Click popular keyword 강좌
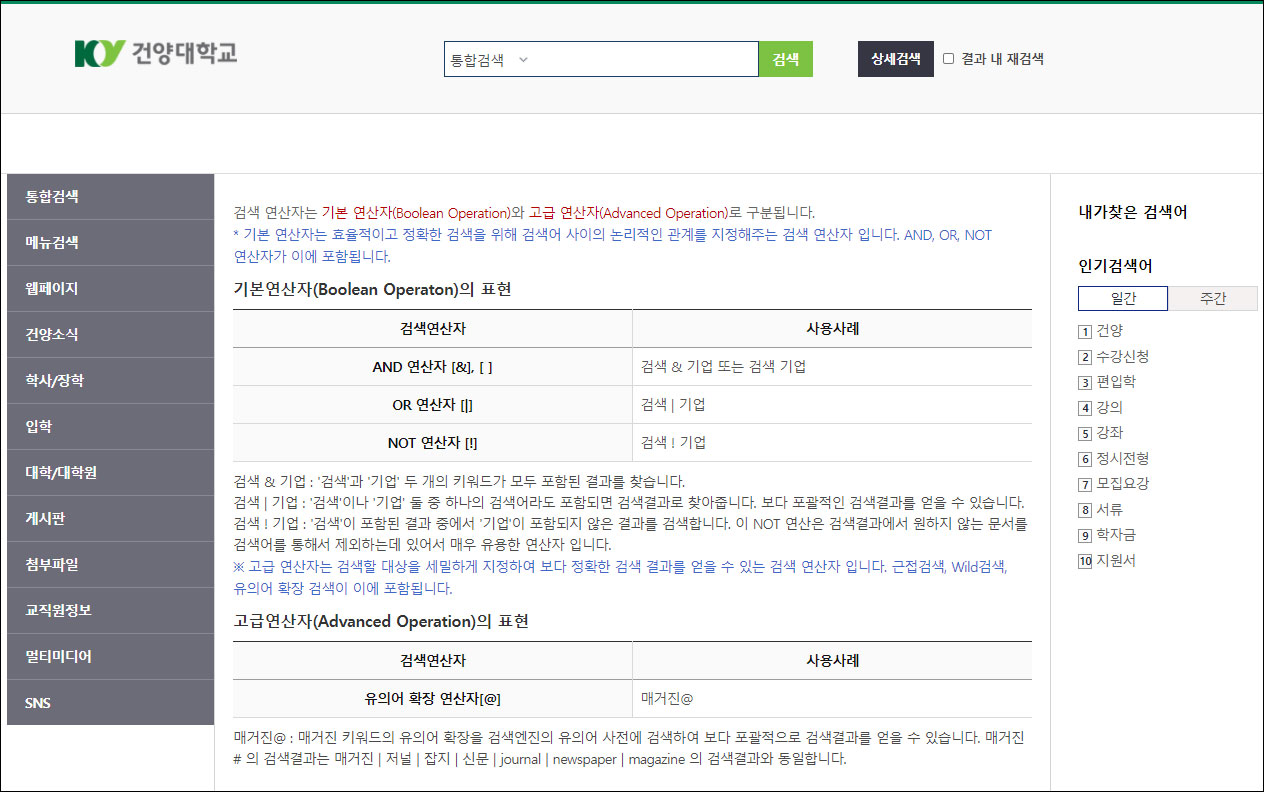This screenshot has width=1264, height=792. (1109, 433)
